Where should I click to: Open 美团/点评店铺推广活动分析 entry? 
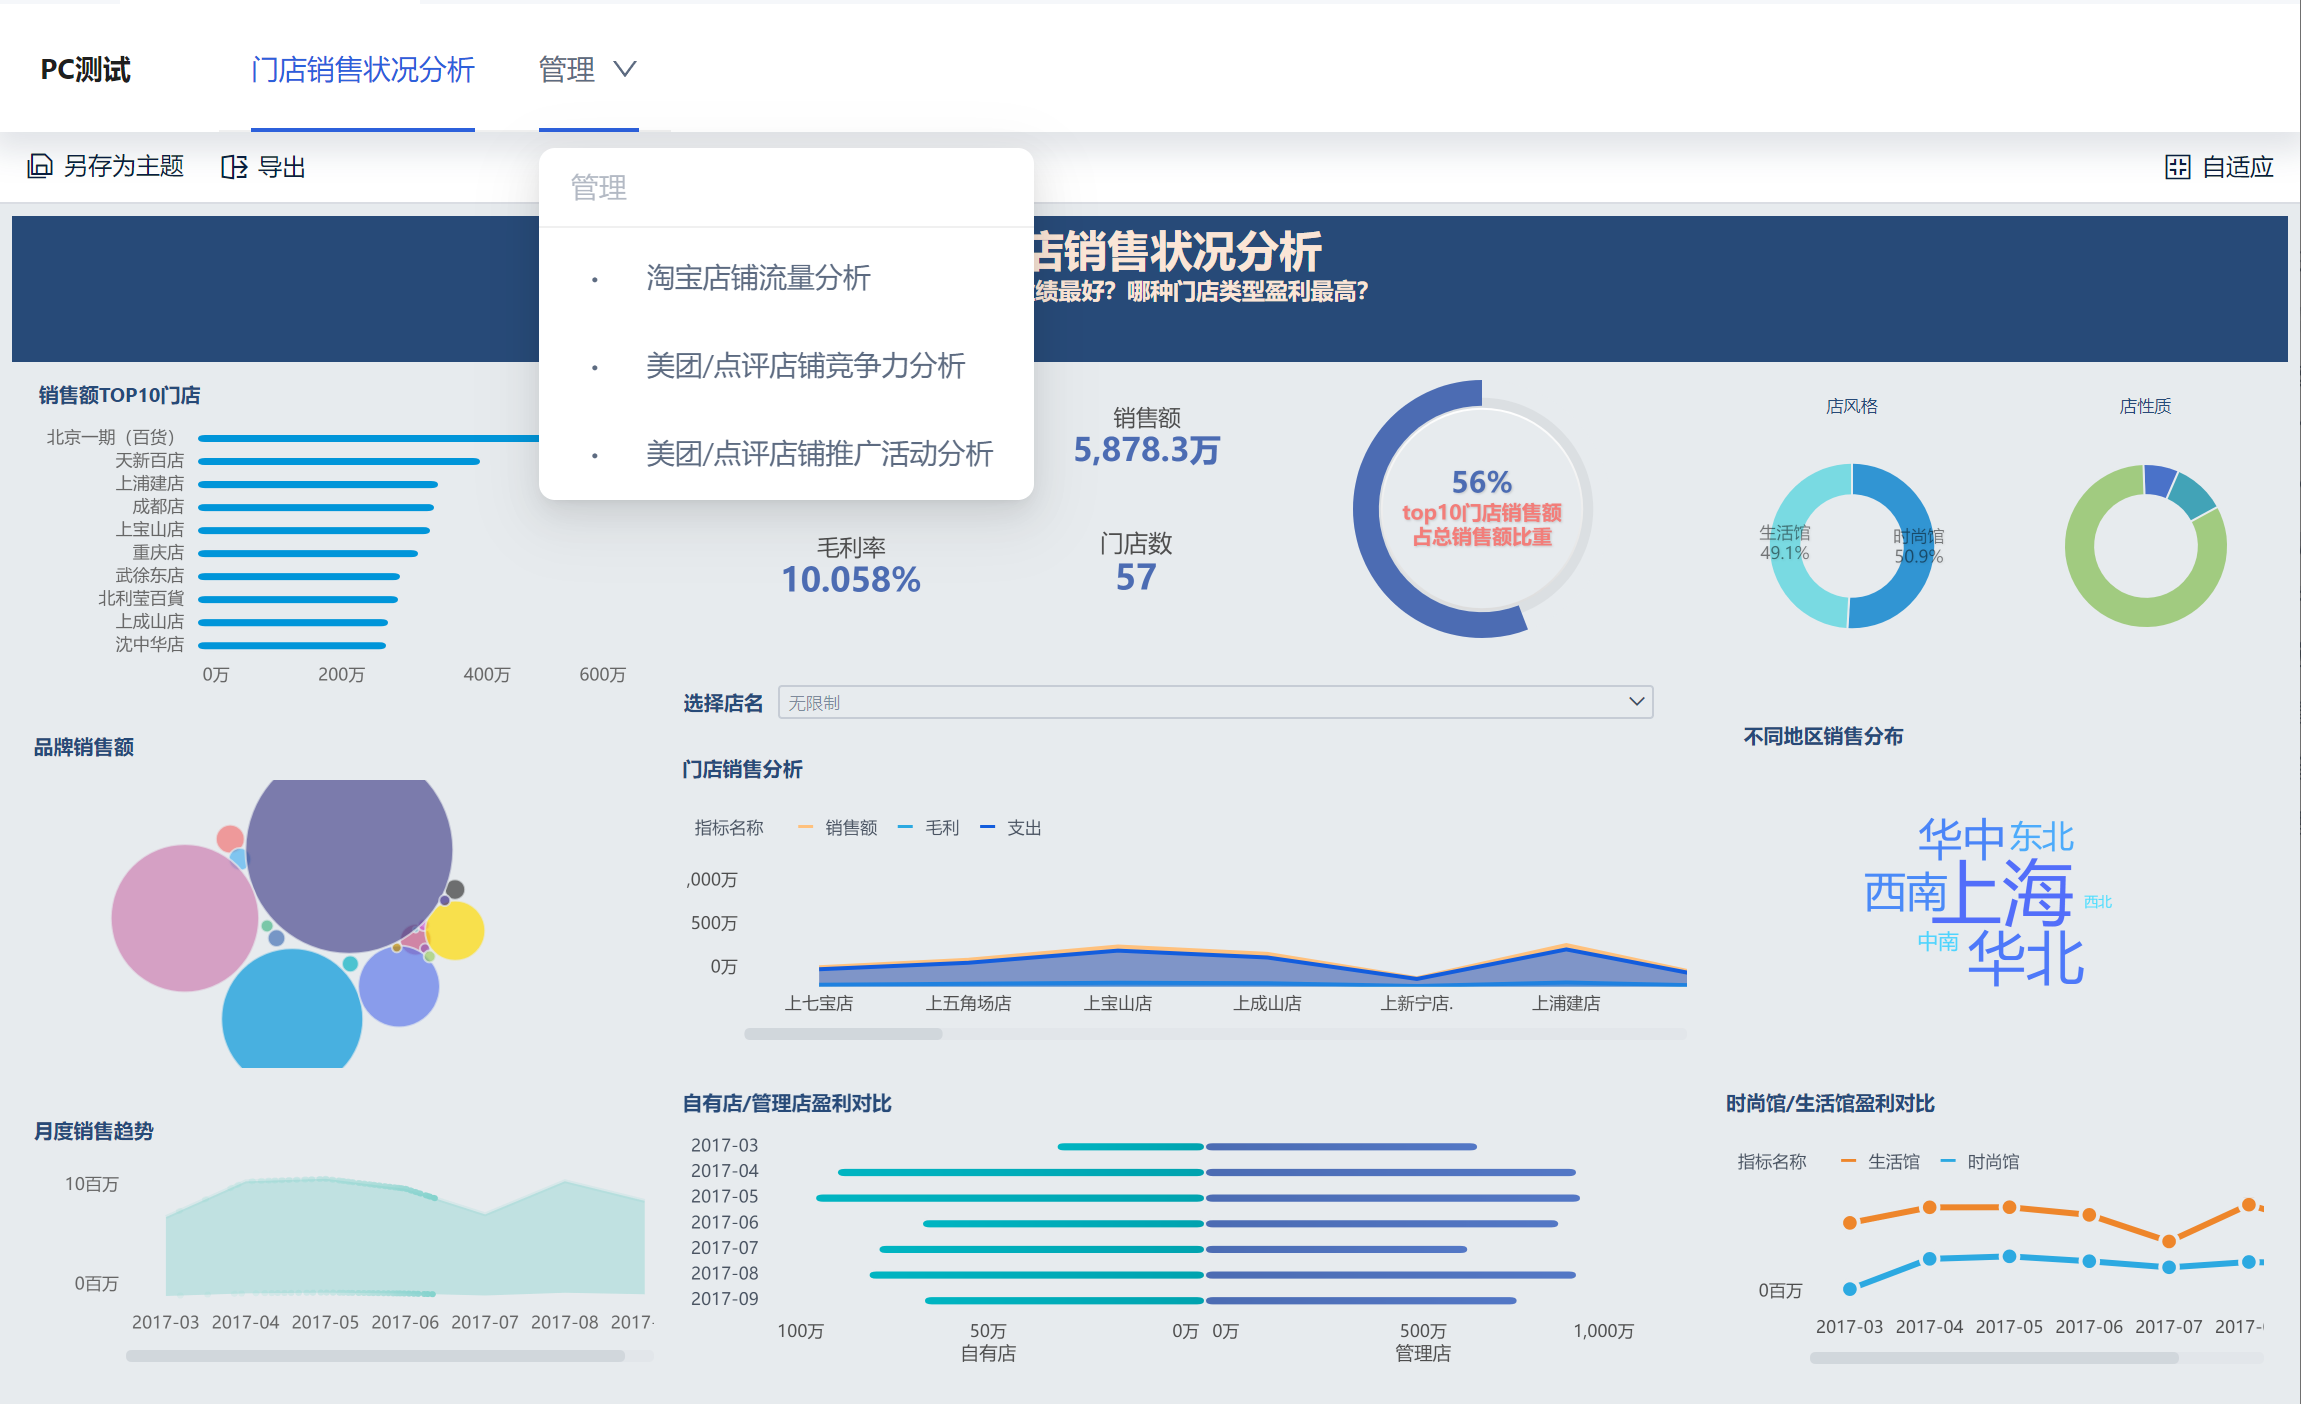point(819,454)
